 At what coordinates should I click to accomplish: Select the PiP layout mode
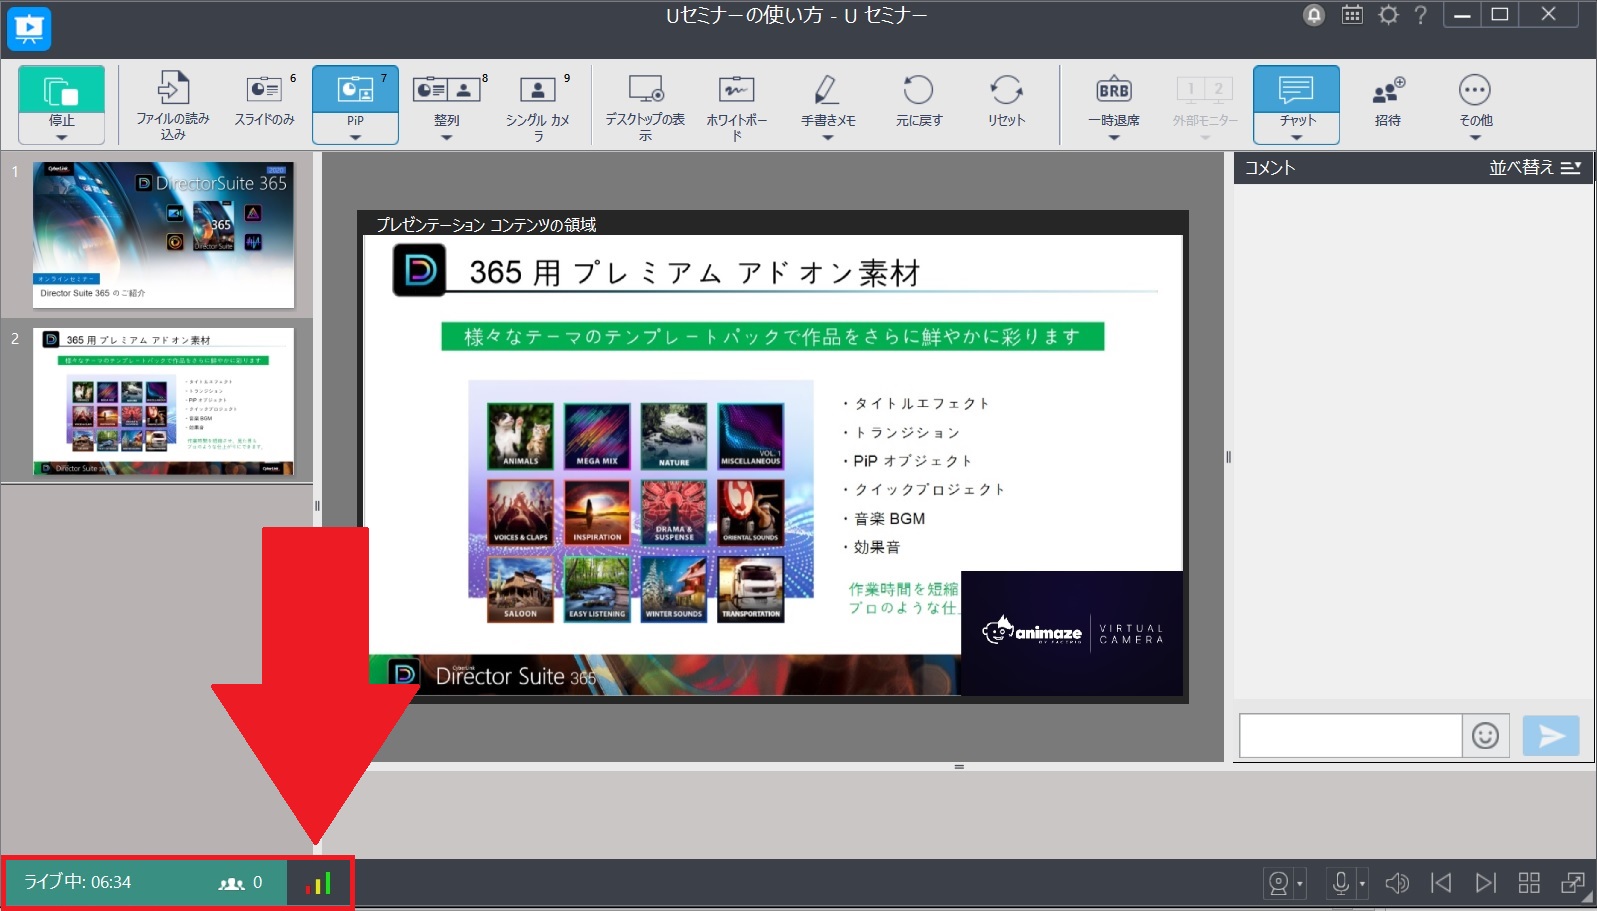(355, 98)
